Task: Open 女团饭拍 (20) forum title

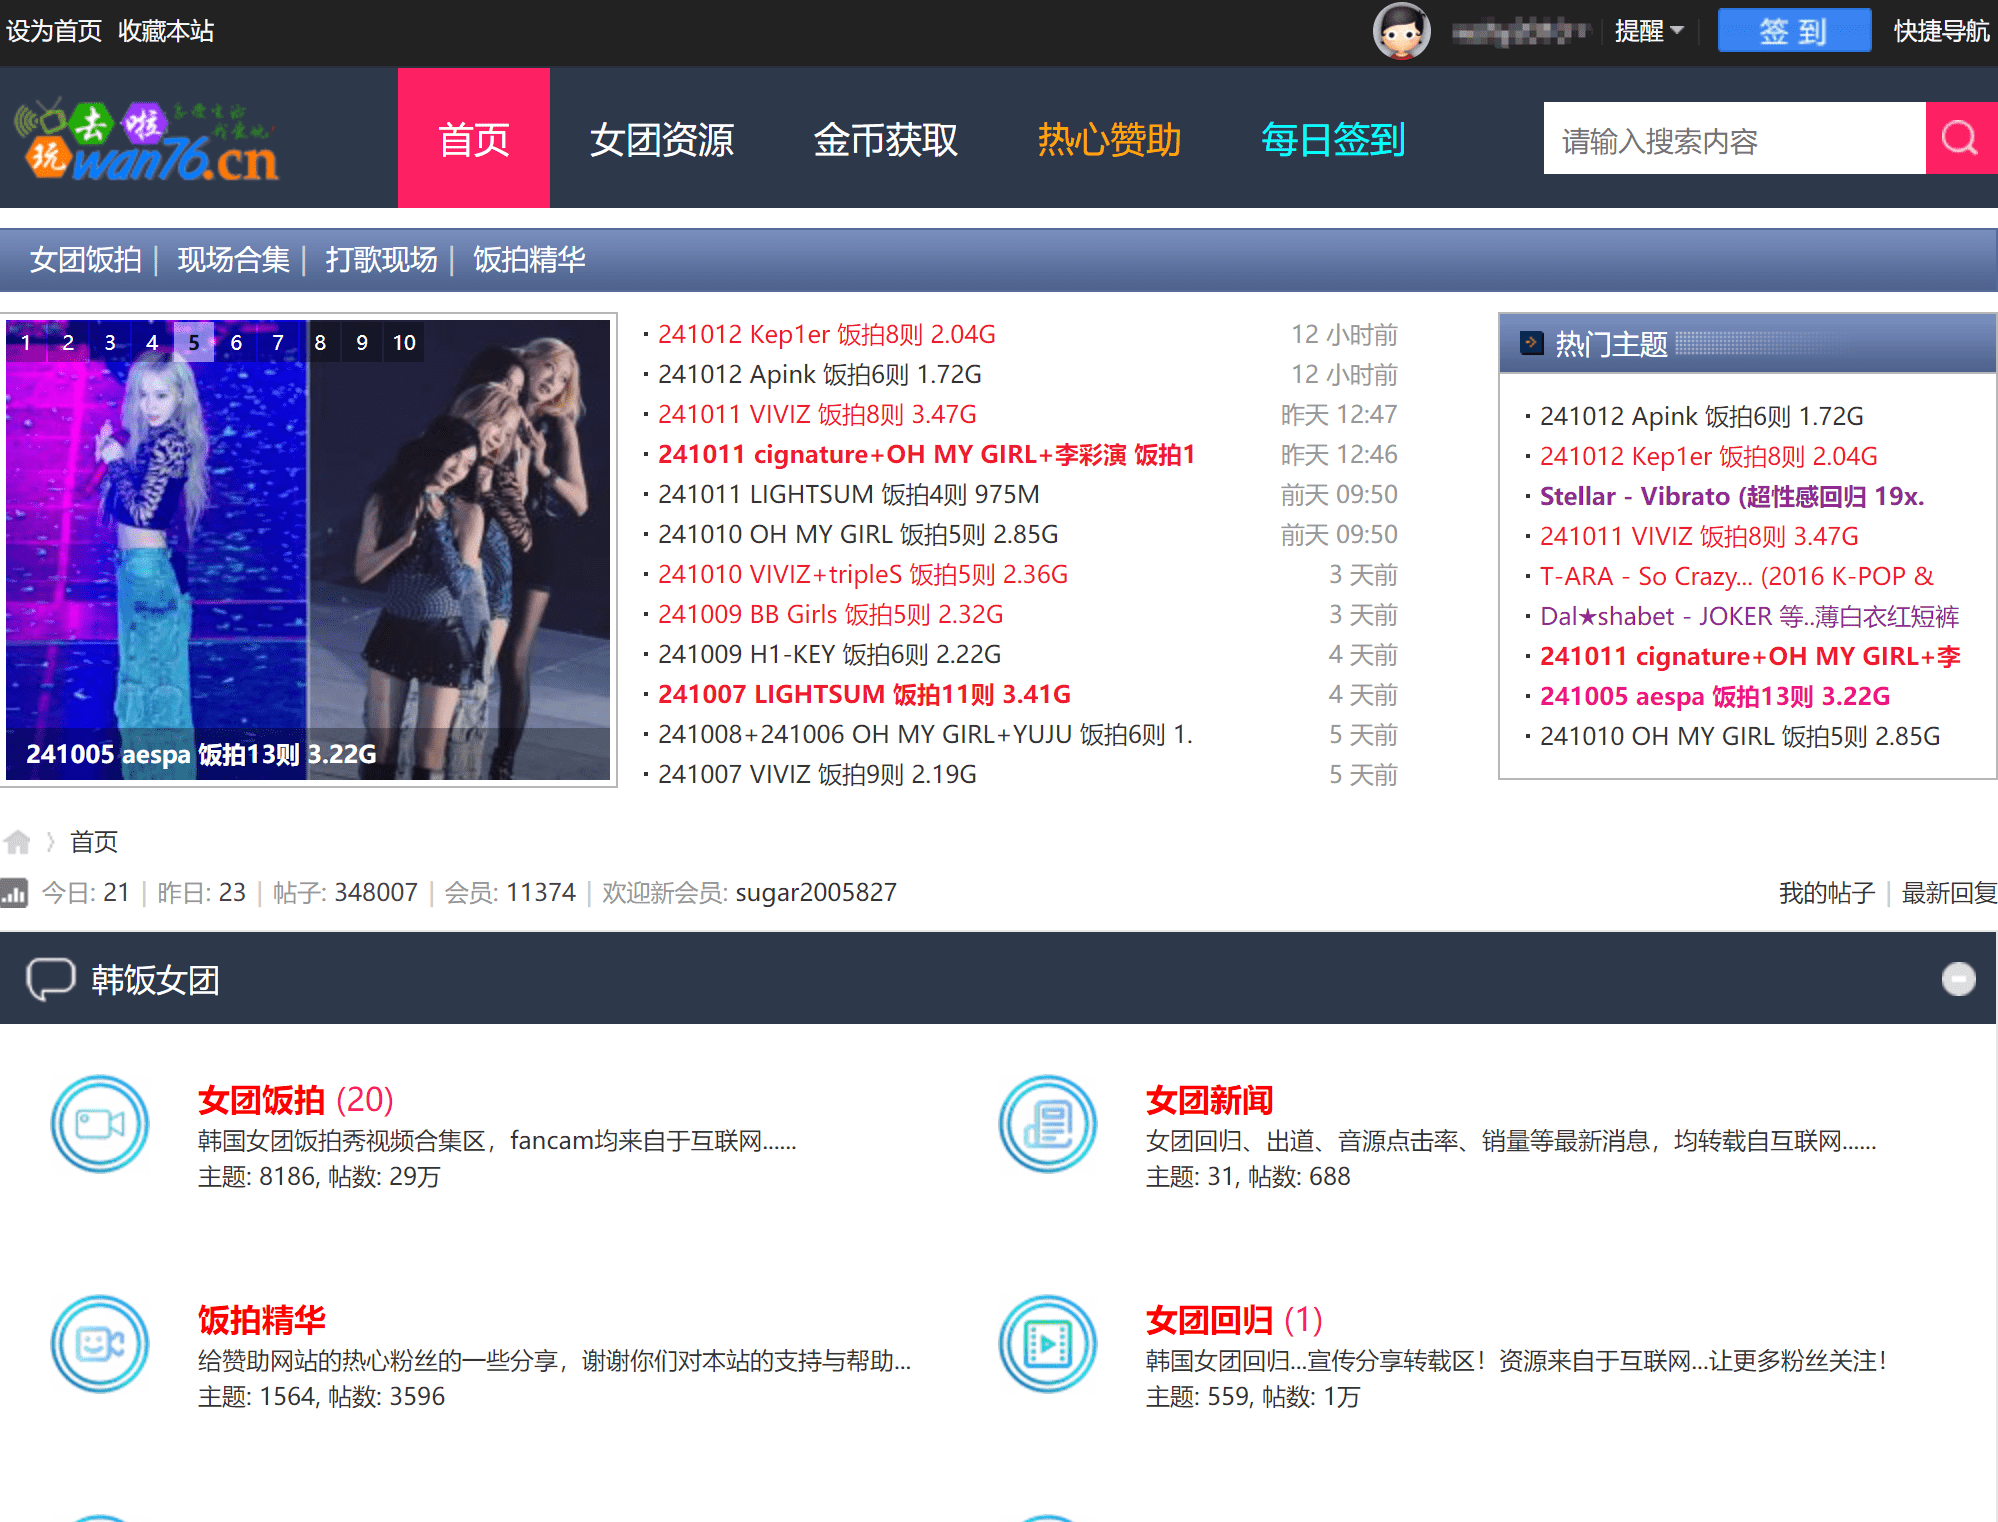Action: (x=296, y=1099)
